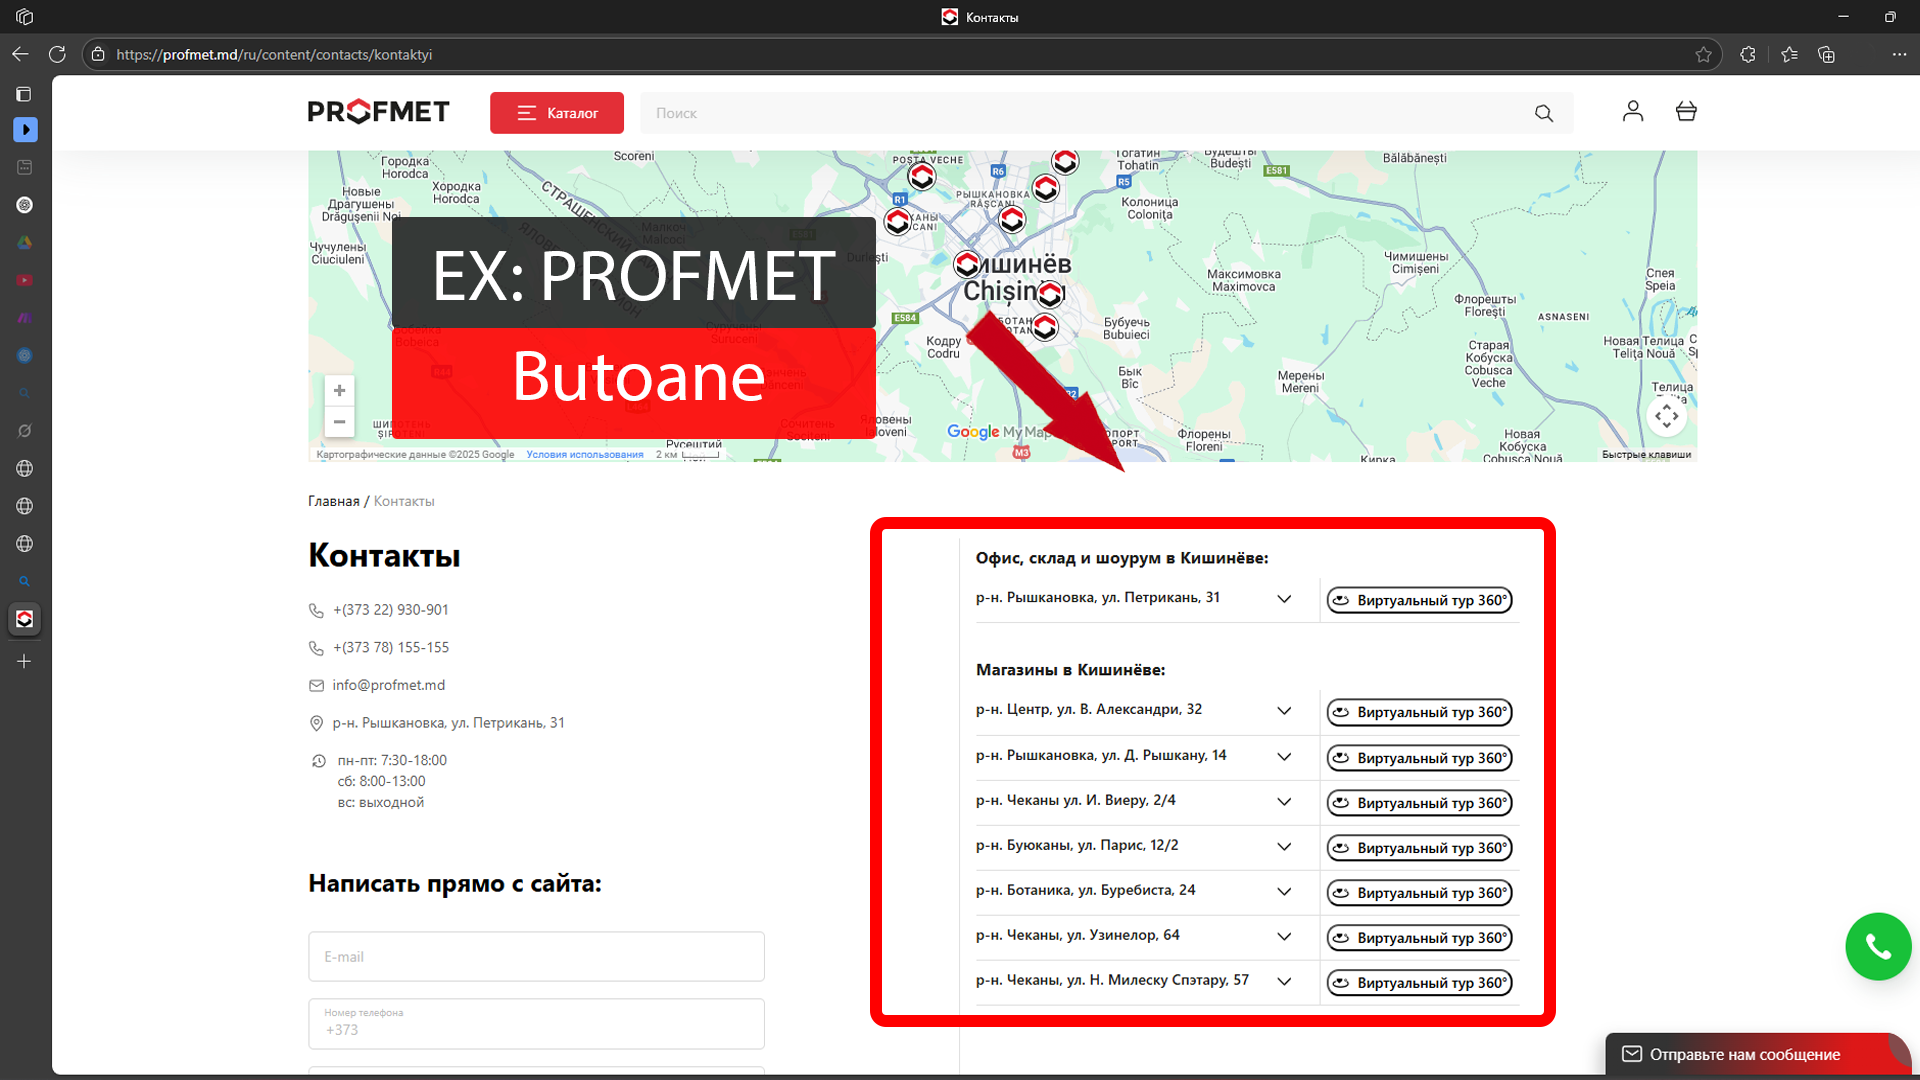The height and width of the screenshot is (1080, 1920).
Task: Open the favorites list icon in toolbar
Action: click(x=1789, y=54)
